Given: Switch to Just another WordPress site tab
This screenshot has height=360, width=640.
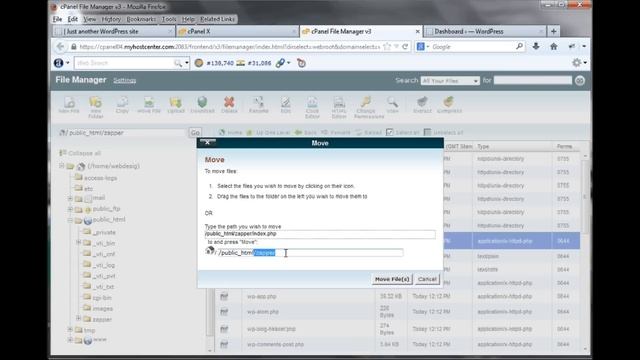Looking at the screenshot, I should (114, 31).
